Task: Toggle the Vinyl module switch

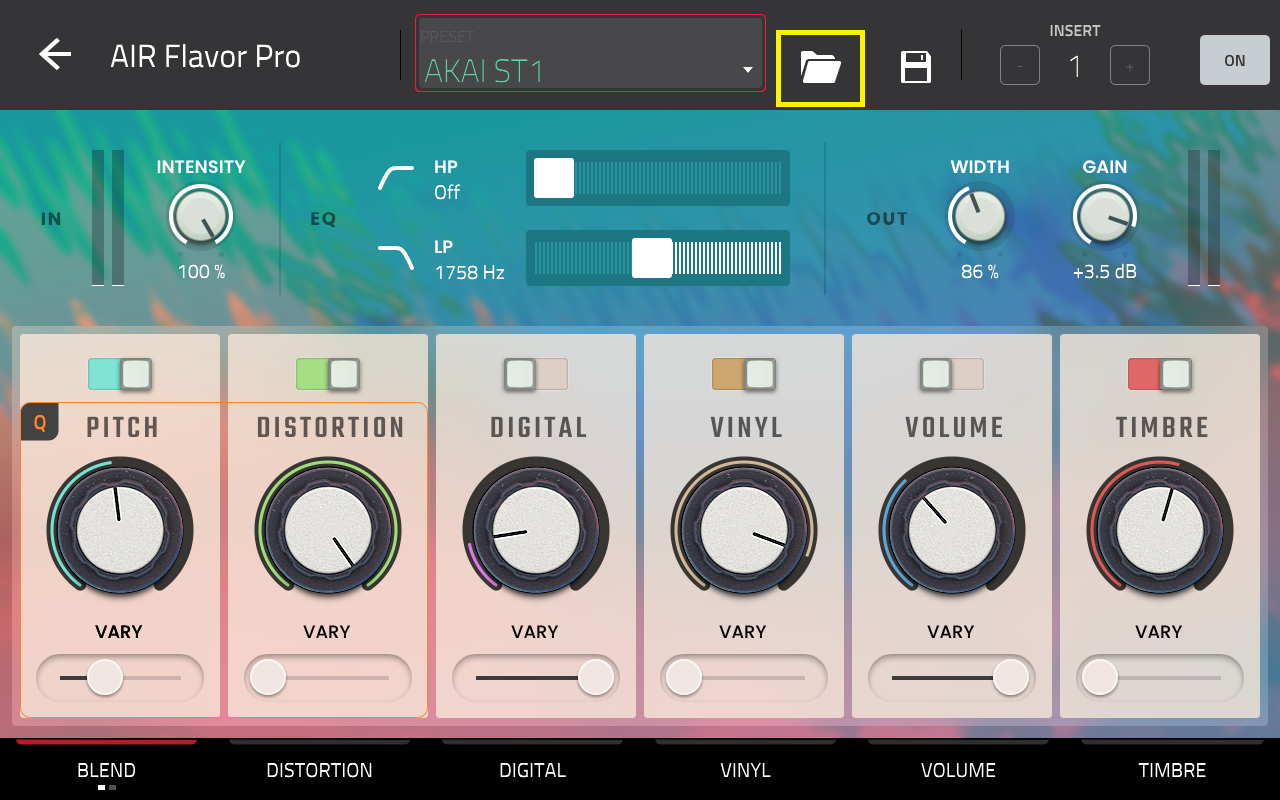Action: click(744, 374)
